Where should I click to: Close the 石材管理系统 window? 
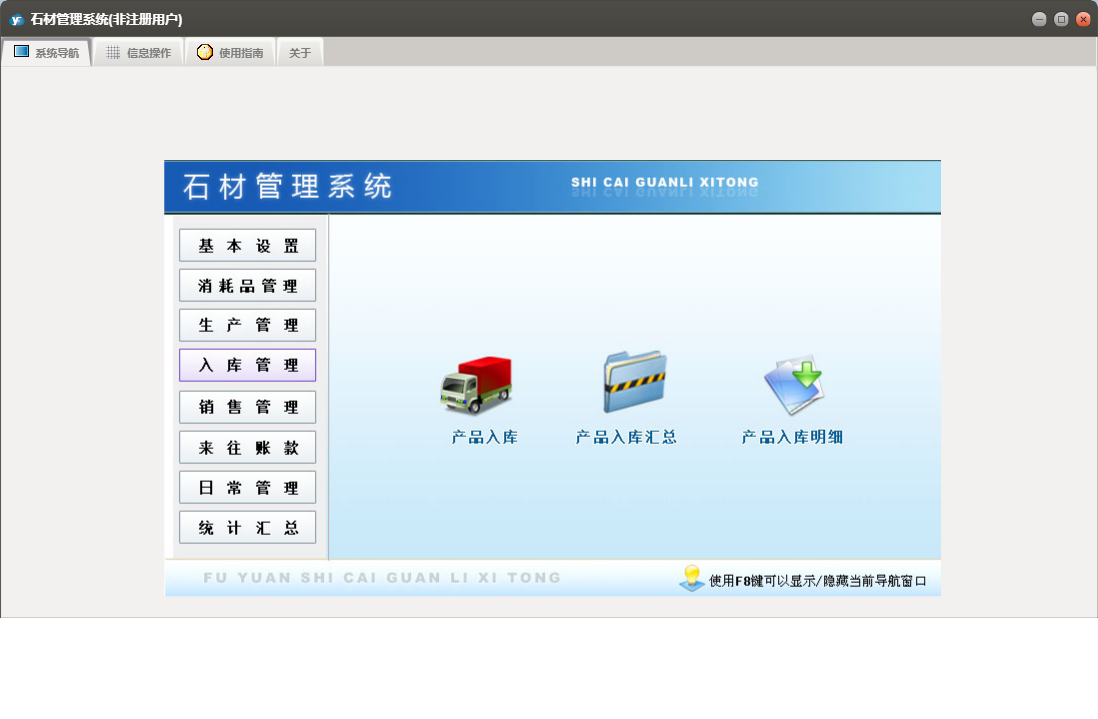point(1083,20)
